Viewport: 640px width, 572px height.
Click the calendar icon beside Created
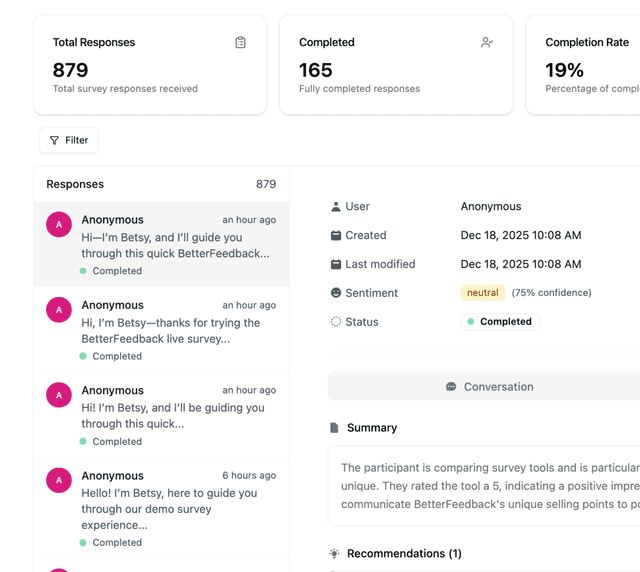pos(336,236)
